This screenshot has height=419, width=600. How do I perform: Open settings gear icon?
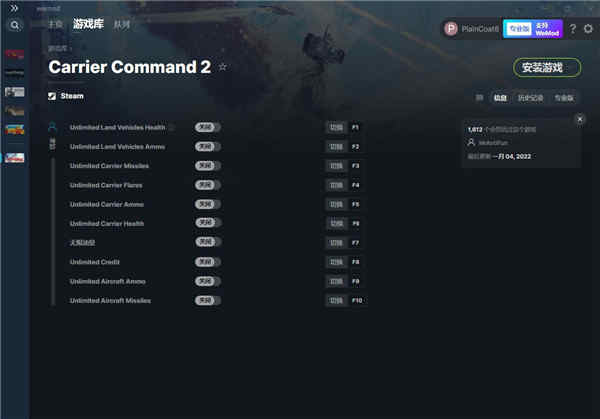pos(588,29)
